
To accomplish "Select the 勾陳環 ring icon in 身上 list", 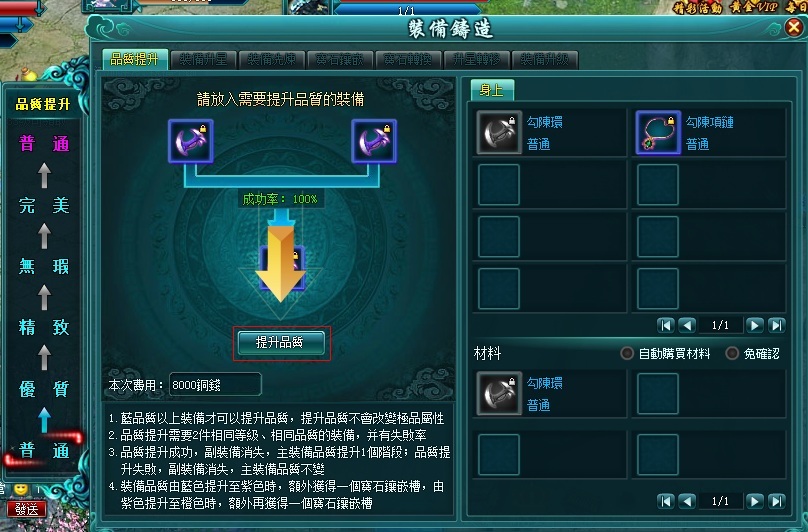I will coord(498,132).
